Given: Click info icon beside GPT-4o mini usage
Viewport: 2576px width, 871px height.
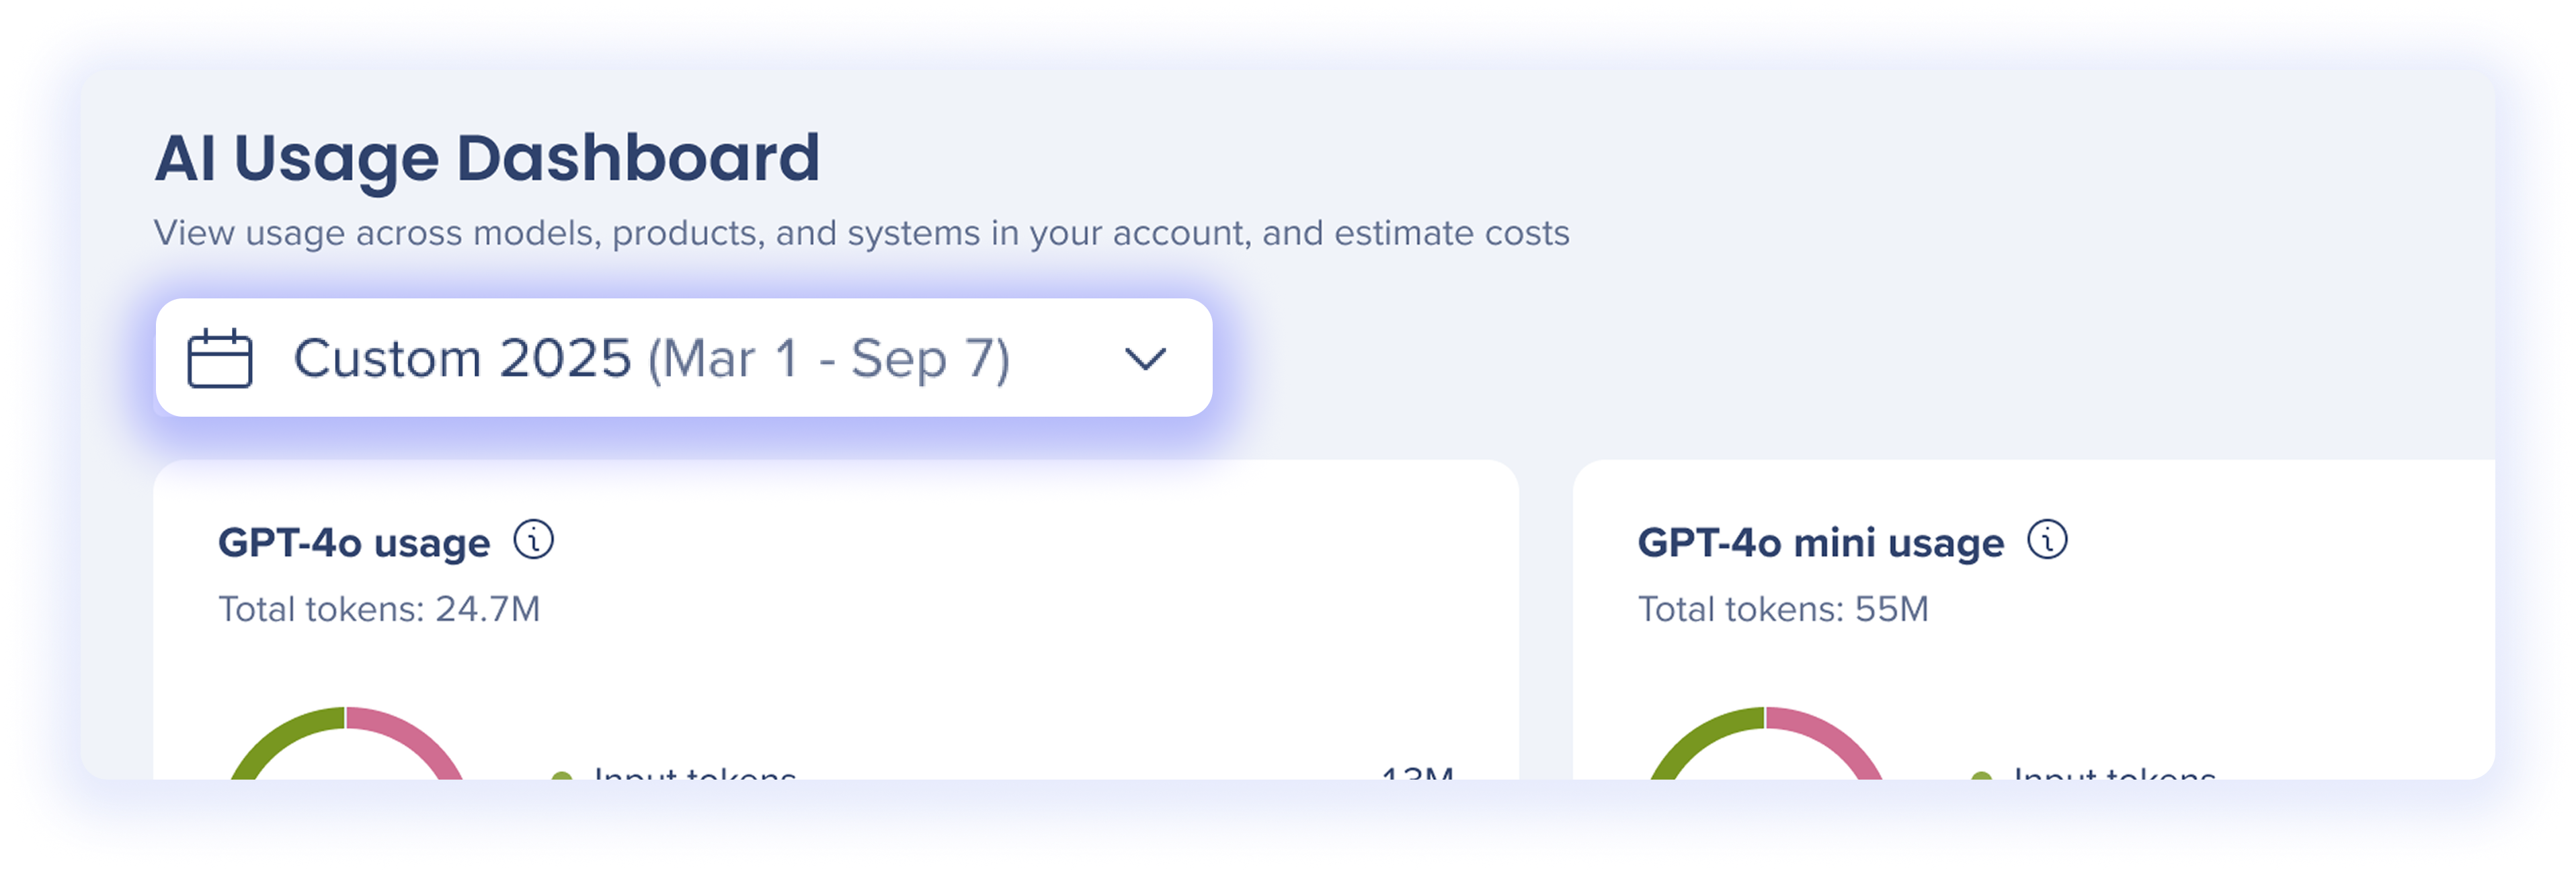Looking at the screenshot, I should (2046, 540).
